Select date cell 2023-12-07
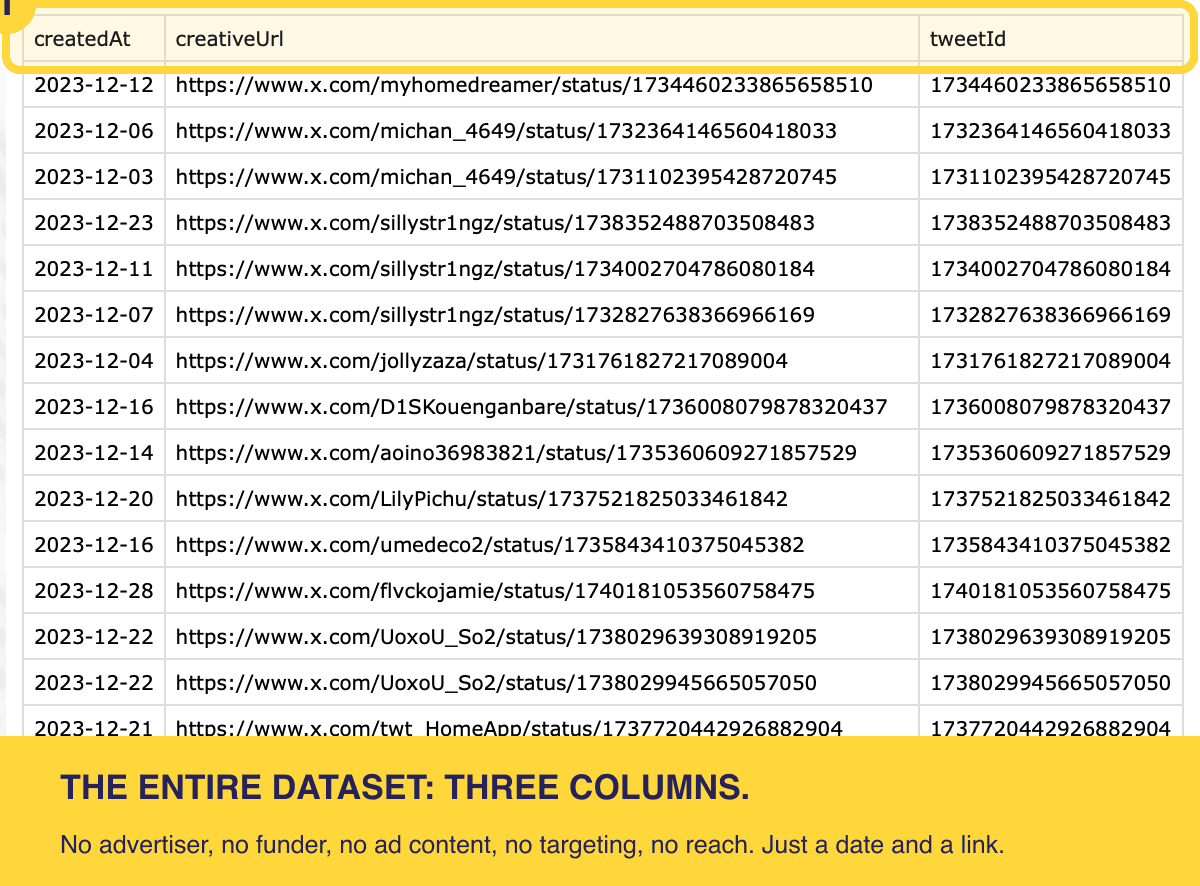This screenshot has width=1200, height=886. (94, 315)
